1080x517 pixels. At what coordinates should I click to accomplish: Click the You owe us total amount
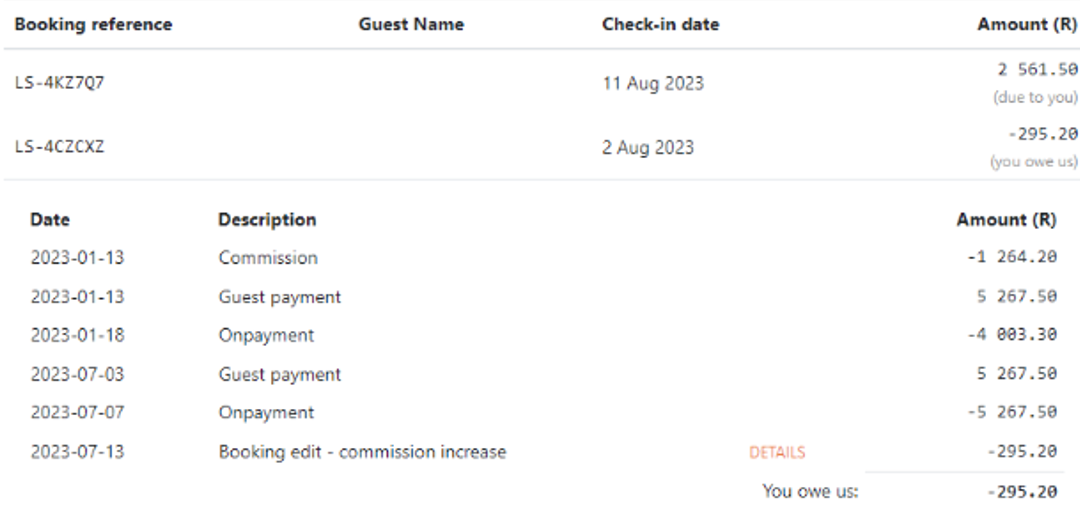click(x=1022, y=492)
